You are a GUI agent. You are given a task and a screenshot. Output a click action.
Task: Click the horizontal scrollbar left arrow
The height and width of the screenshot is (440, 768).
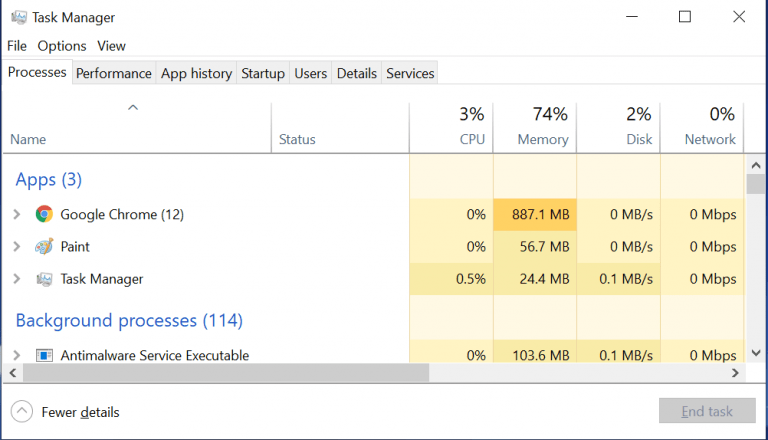click(x=13, y=373)
